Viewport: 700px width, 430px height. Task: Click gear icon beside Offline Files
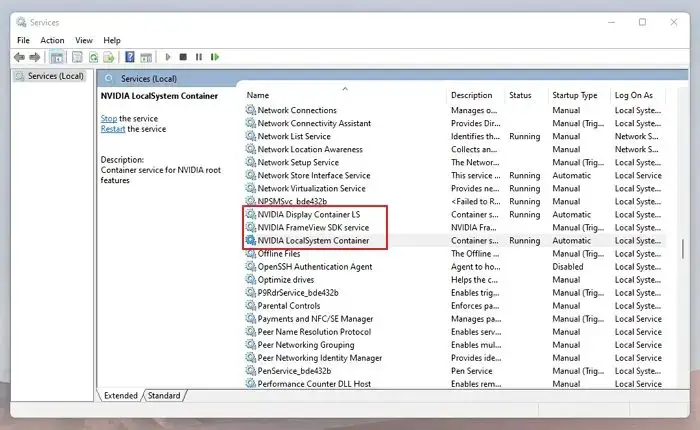(x=250, y=254)
